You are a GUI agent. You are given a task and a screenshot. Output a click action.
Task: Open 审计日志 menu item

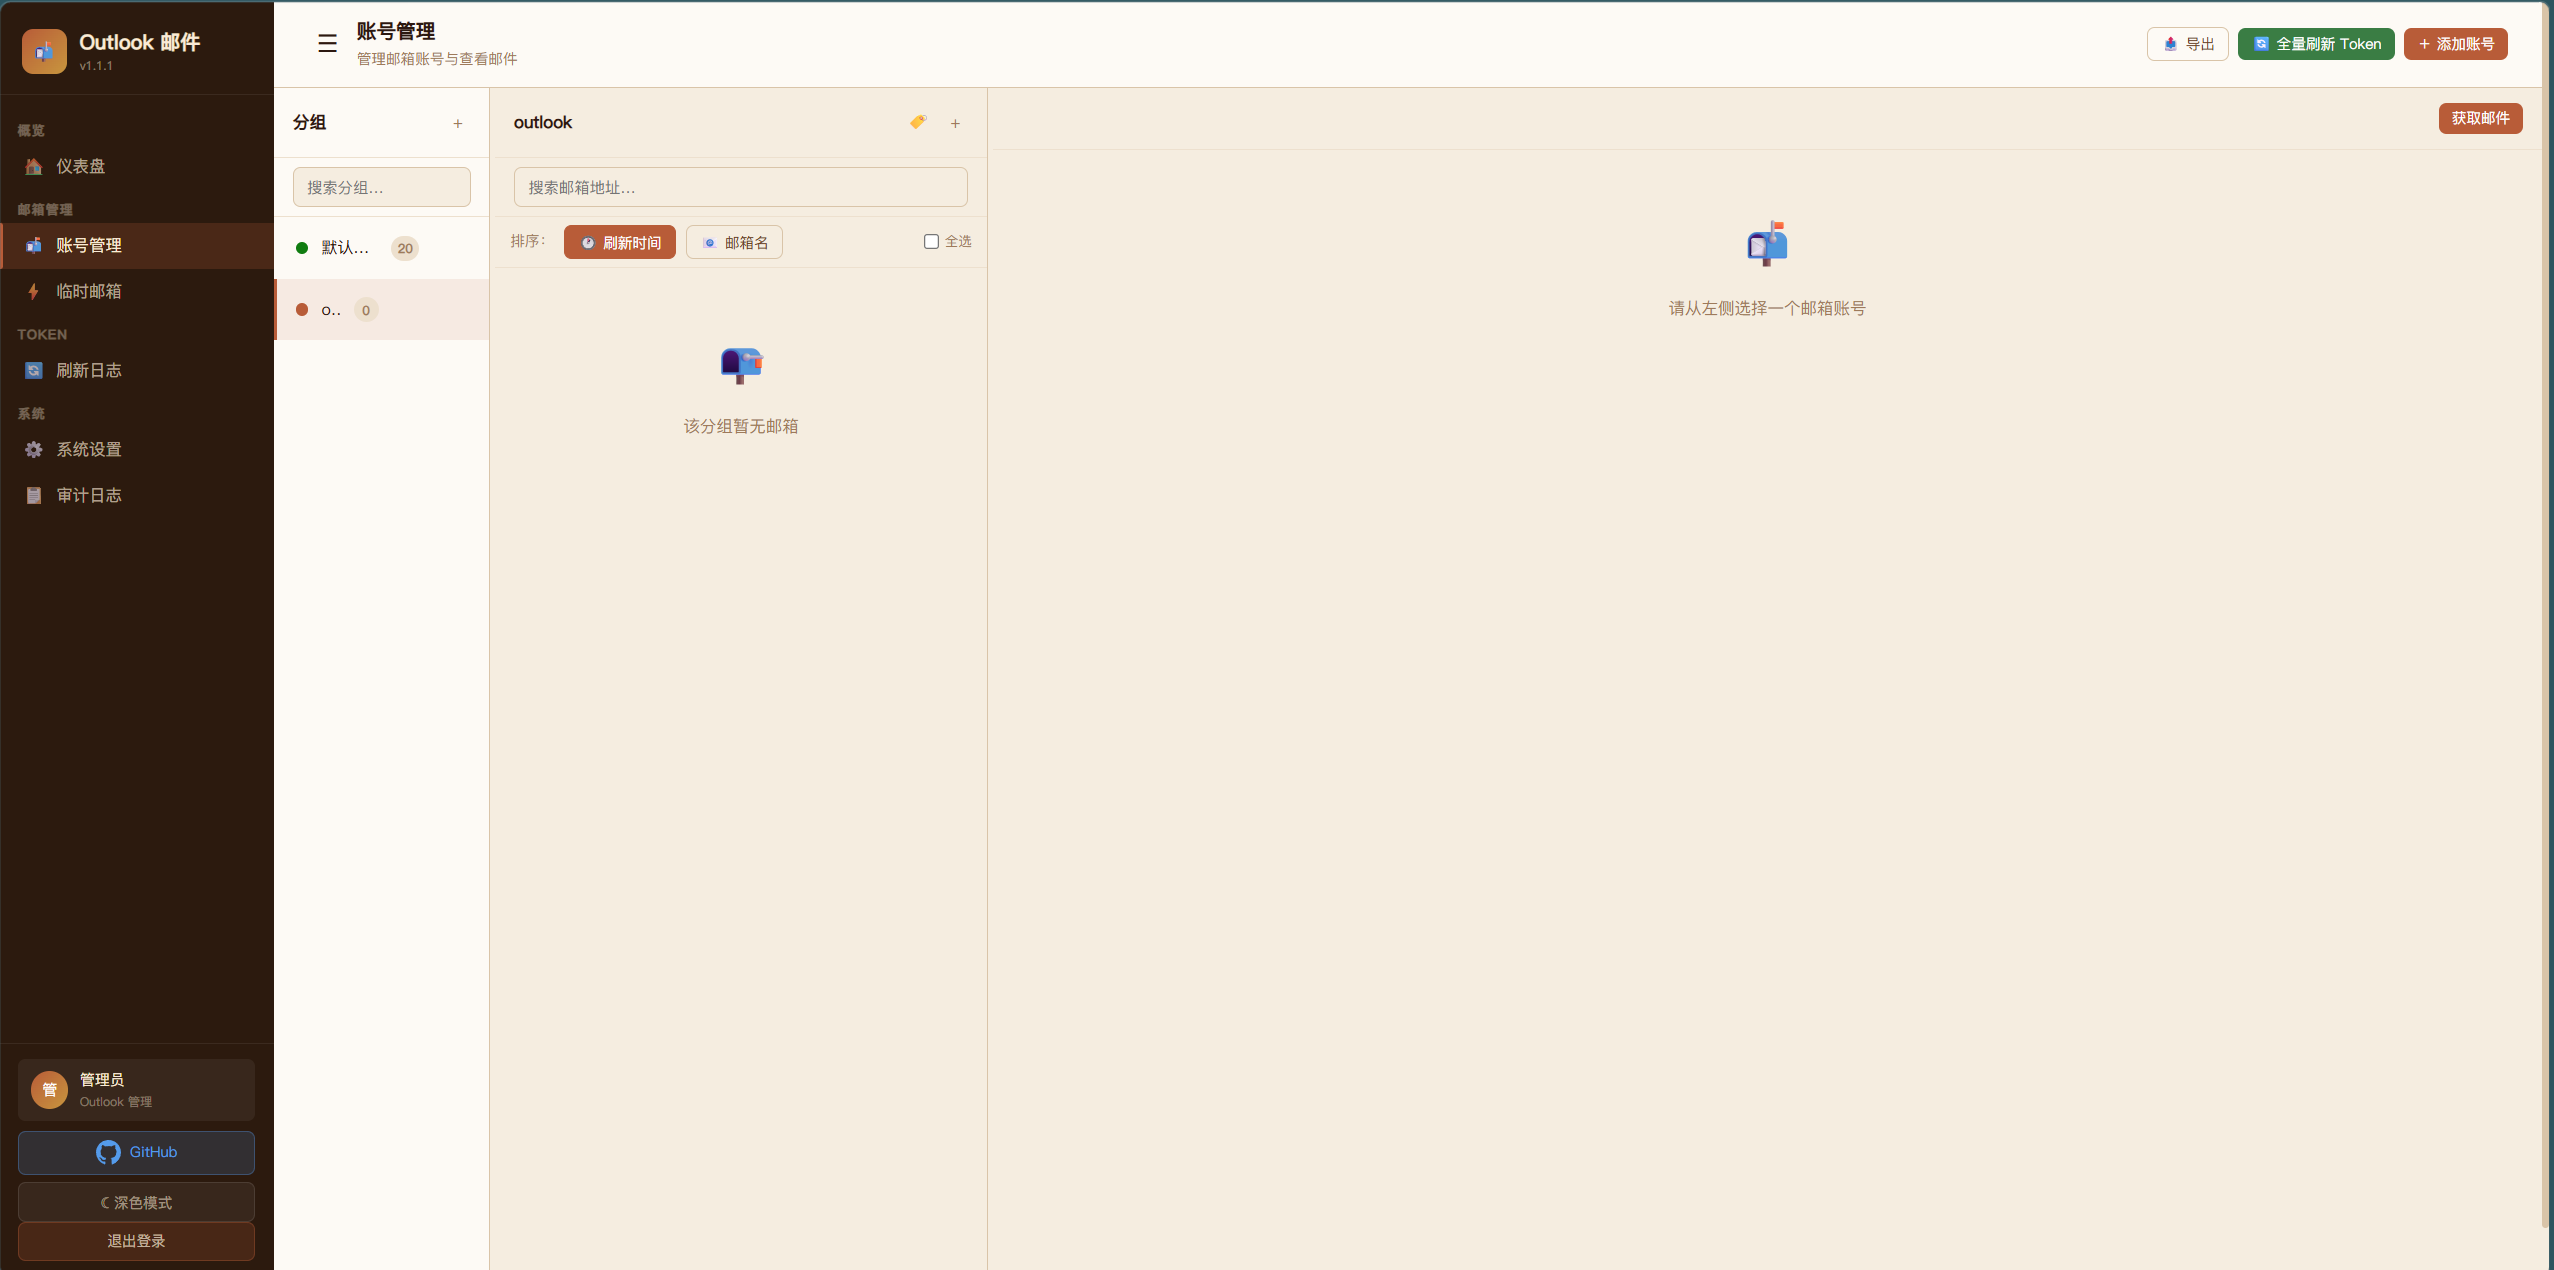click(88, 495)
